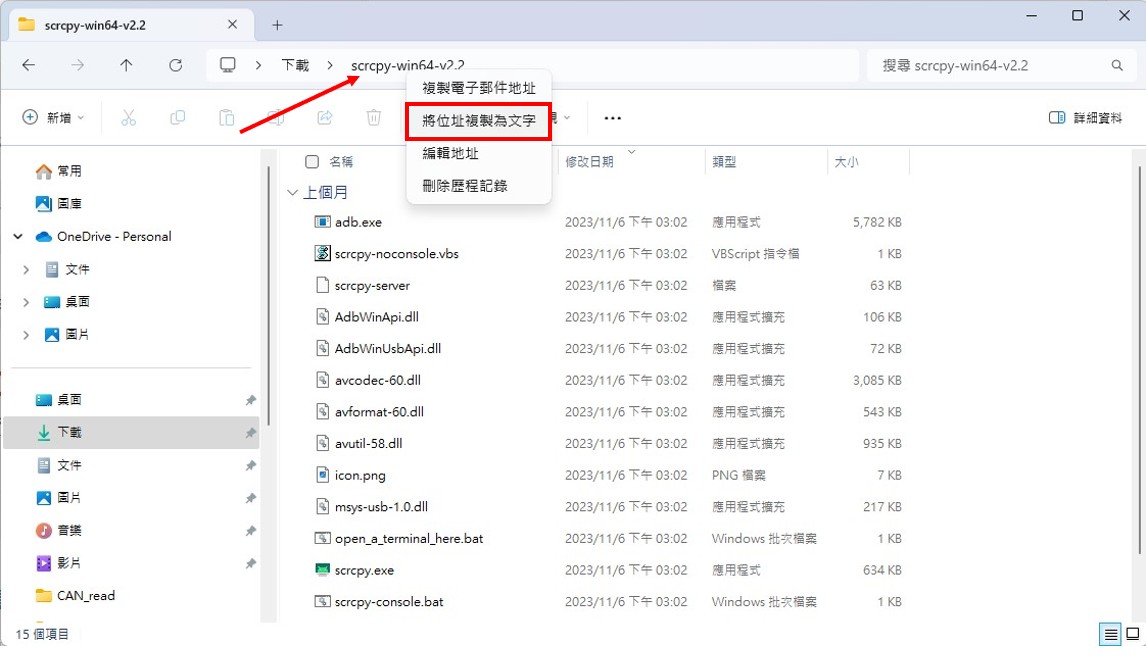Click the search magnifier icon

coord(1117,65)
